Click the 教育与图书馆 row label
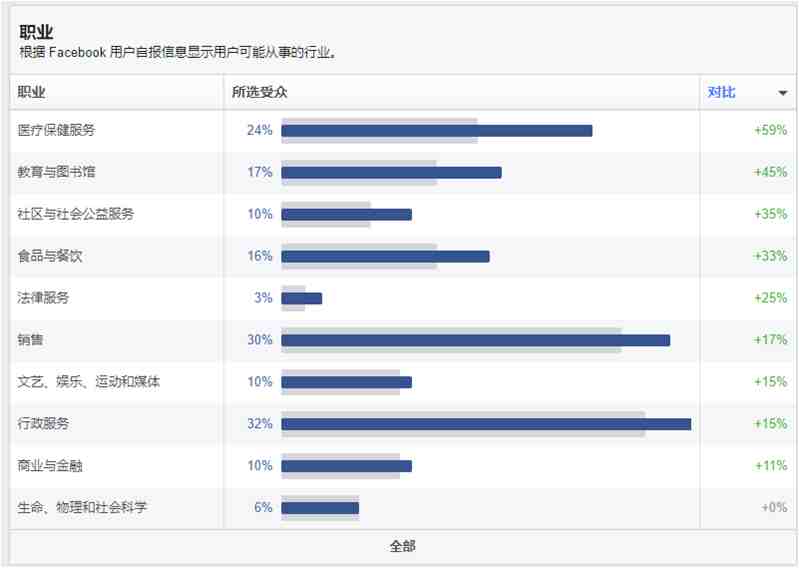 coord(57,172)
